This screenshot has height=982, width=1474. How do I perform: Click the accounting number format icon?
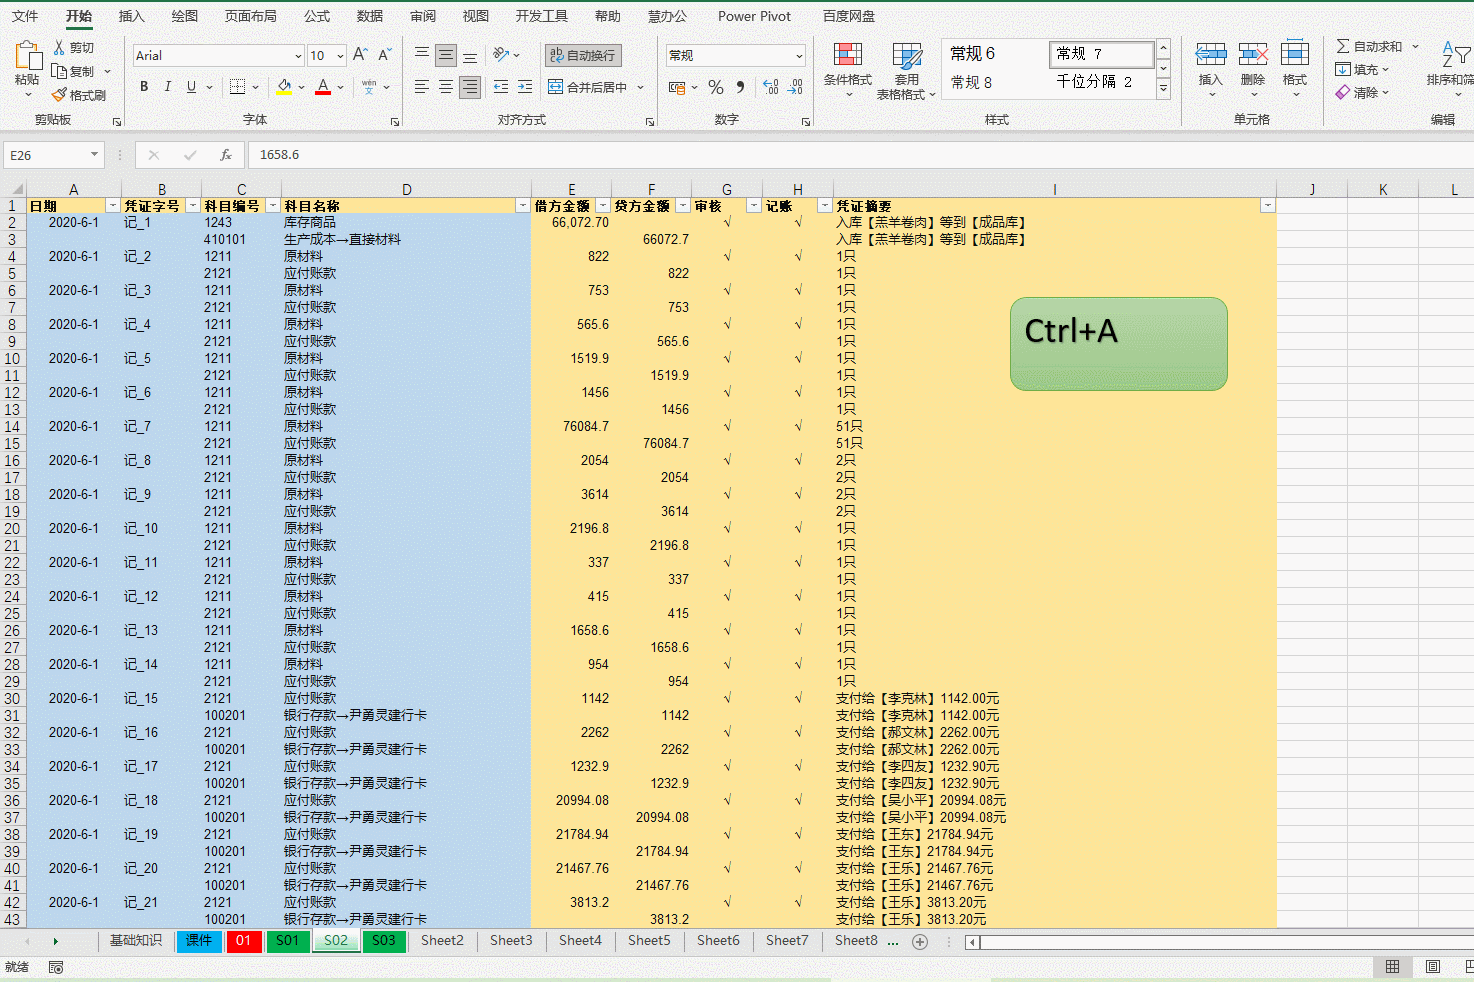pyautogui.click(x=679, y=87)
